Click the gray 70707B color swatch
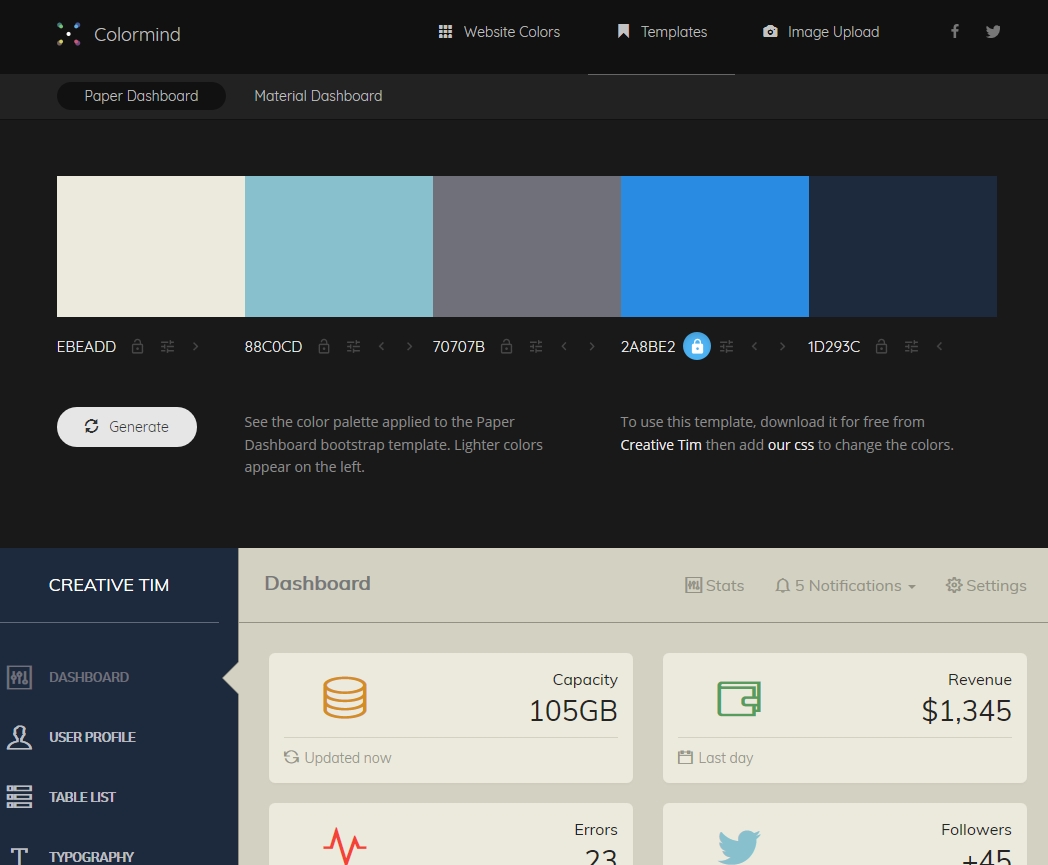The width and height of the screenshot is (1048, 865). [x=526, y=246]
